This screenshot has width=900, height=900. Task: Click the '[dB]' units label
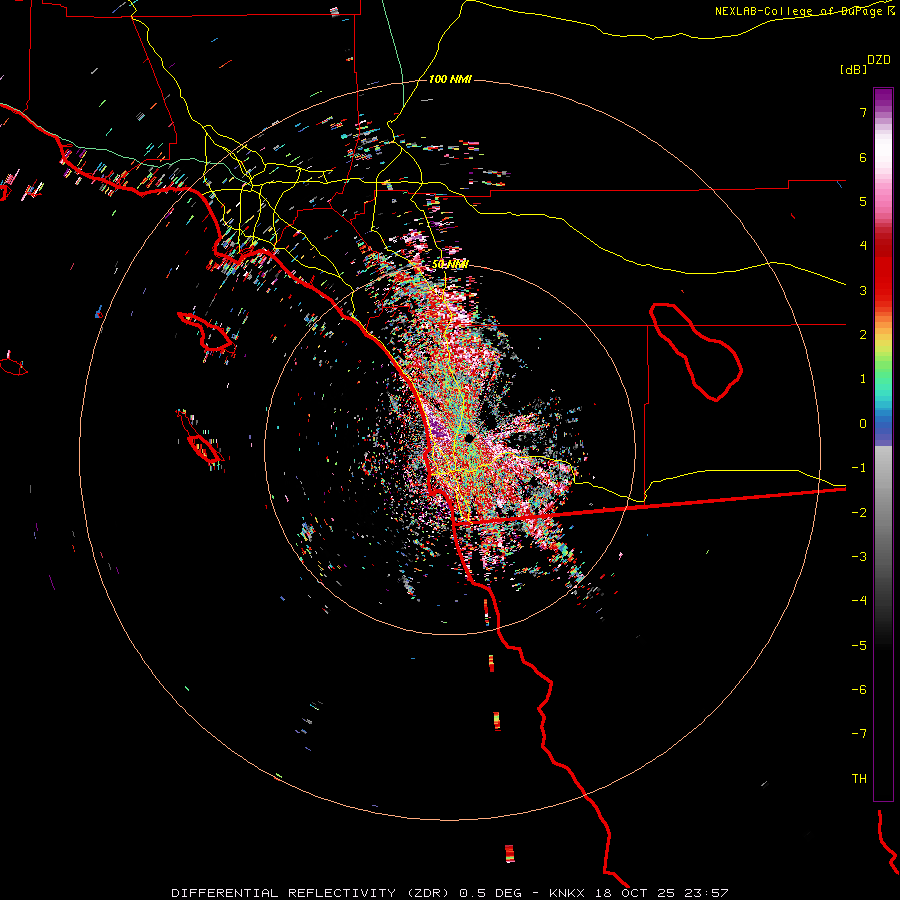pos(853,69)
